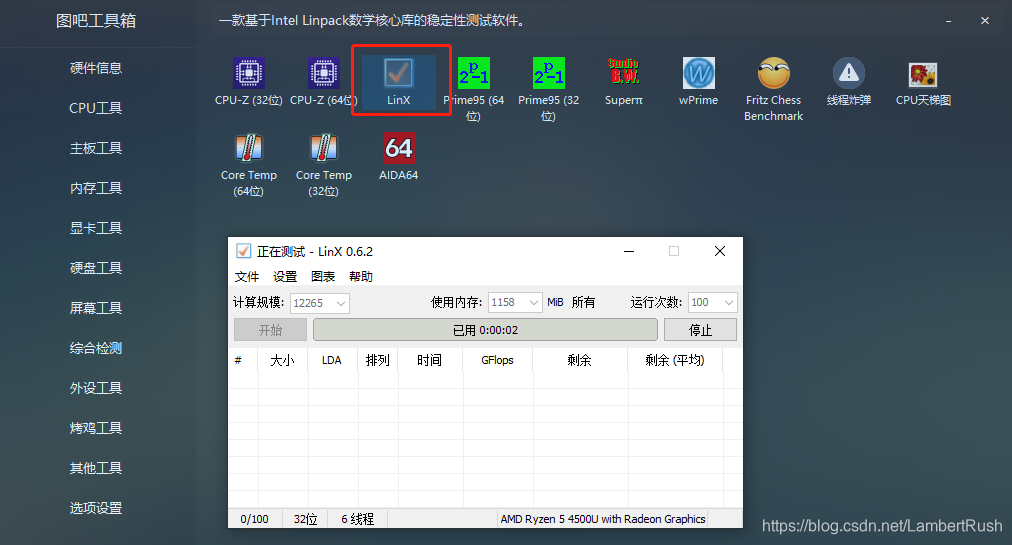Select 硬盘工具 in sidebar
This screenshot has width=1012, height=545.
[96, 268]
